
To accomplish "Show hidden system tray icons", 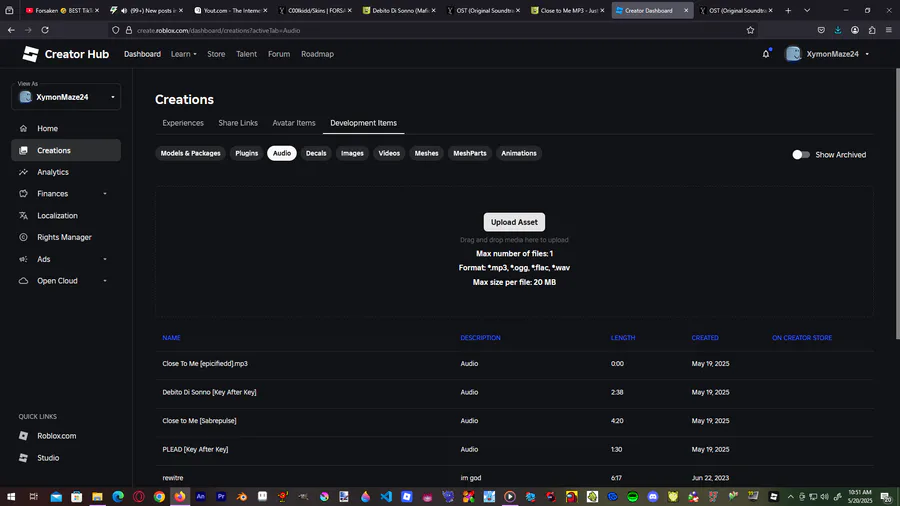I will (x=790, y=497).
